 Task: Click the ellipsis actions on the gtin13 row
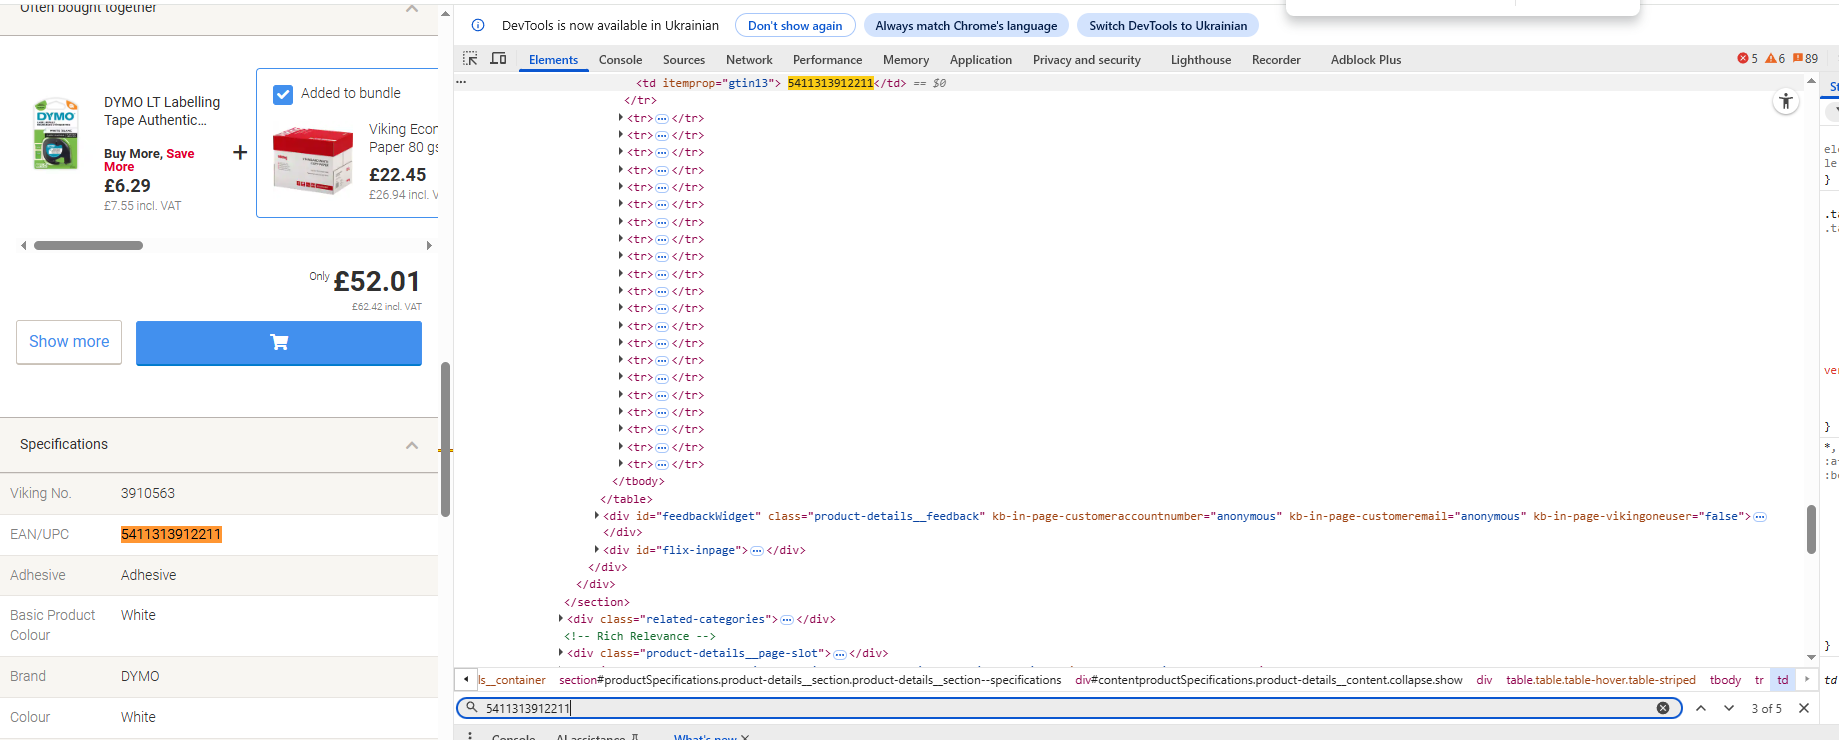461,83
